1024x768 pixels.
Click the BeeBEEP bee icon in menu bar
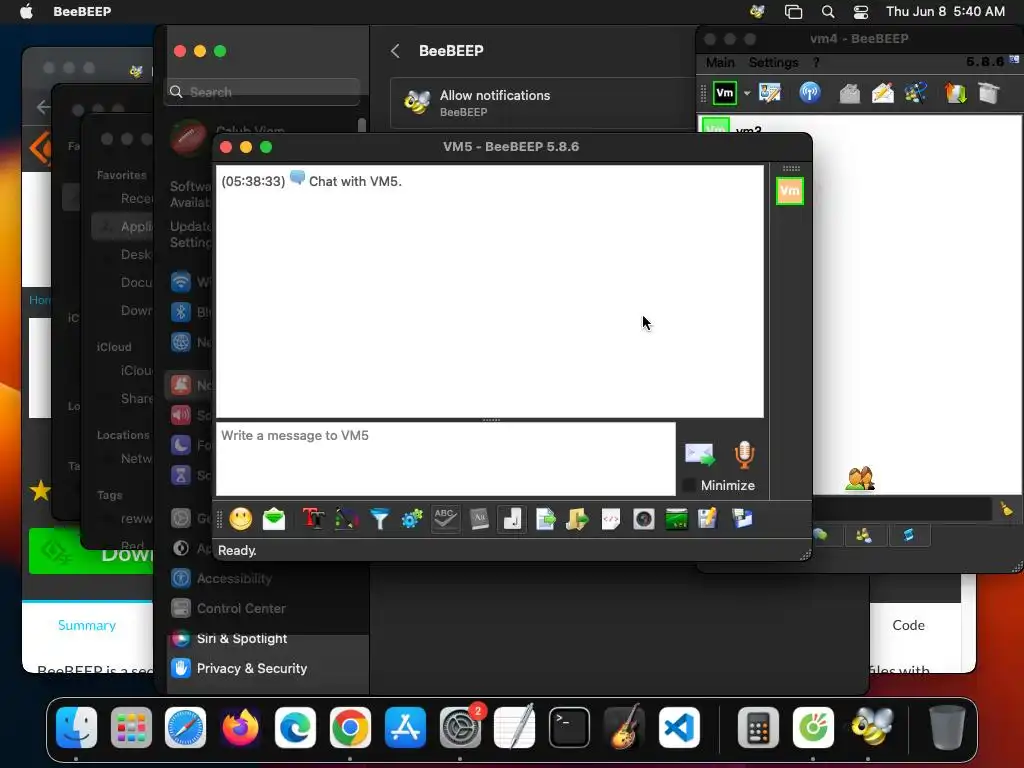758,11
